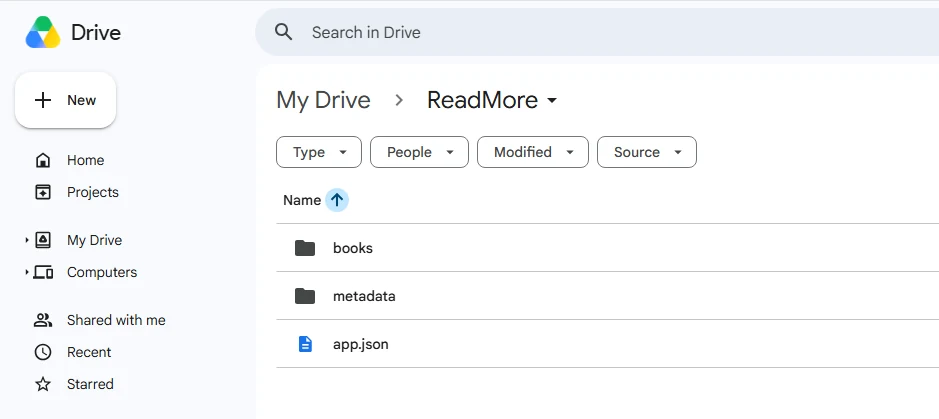Select the app.json file name
The height and width of the screenshot is (419, 939).
tap(361, 345)
